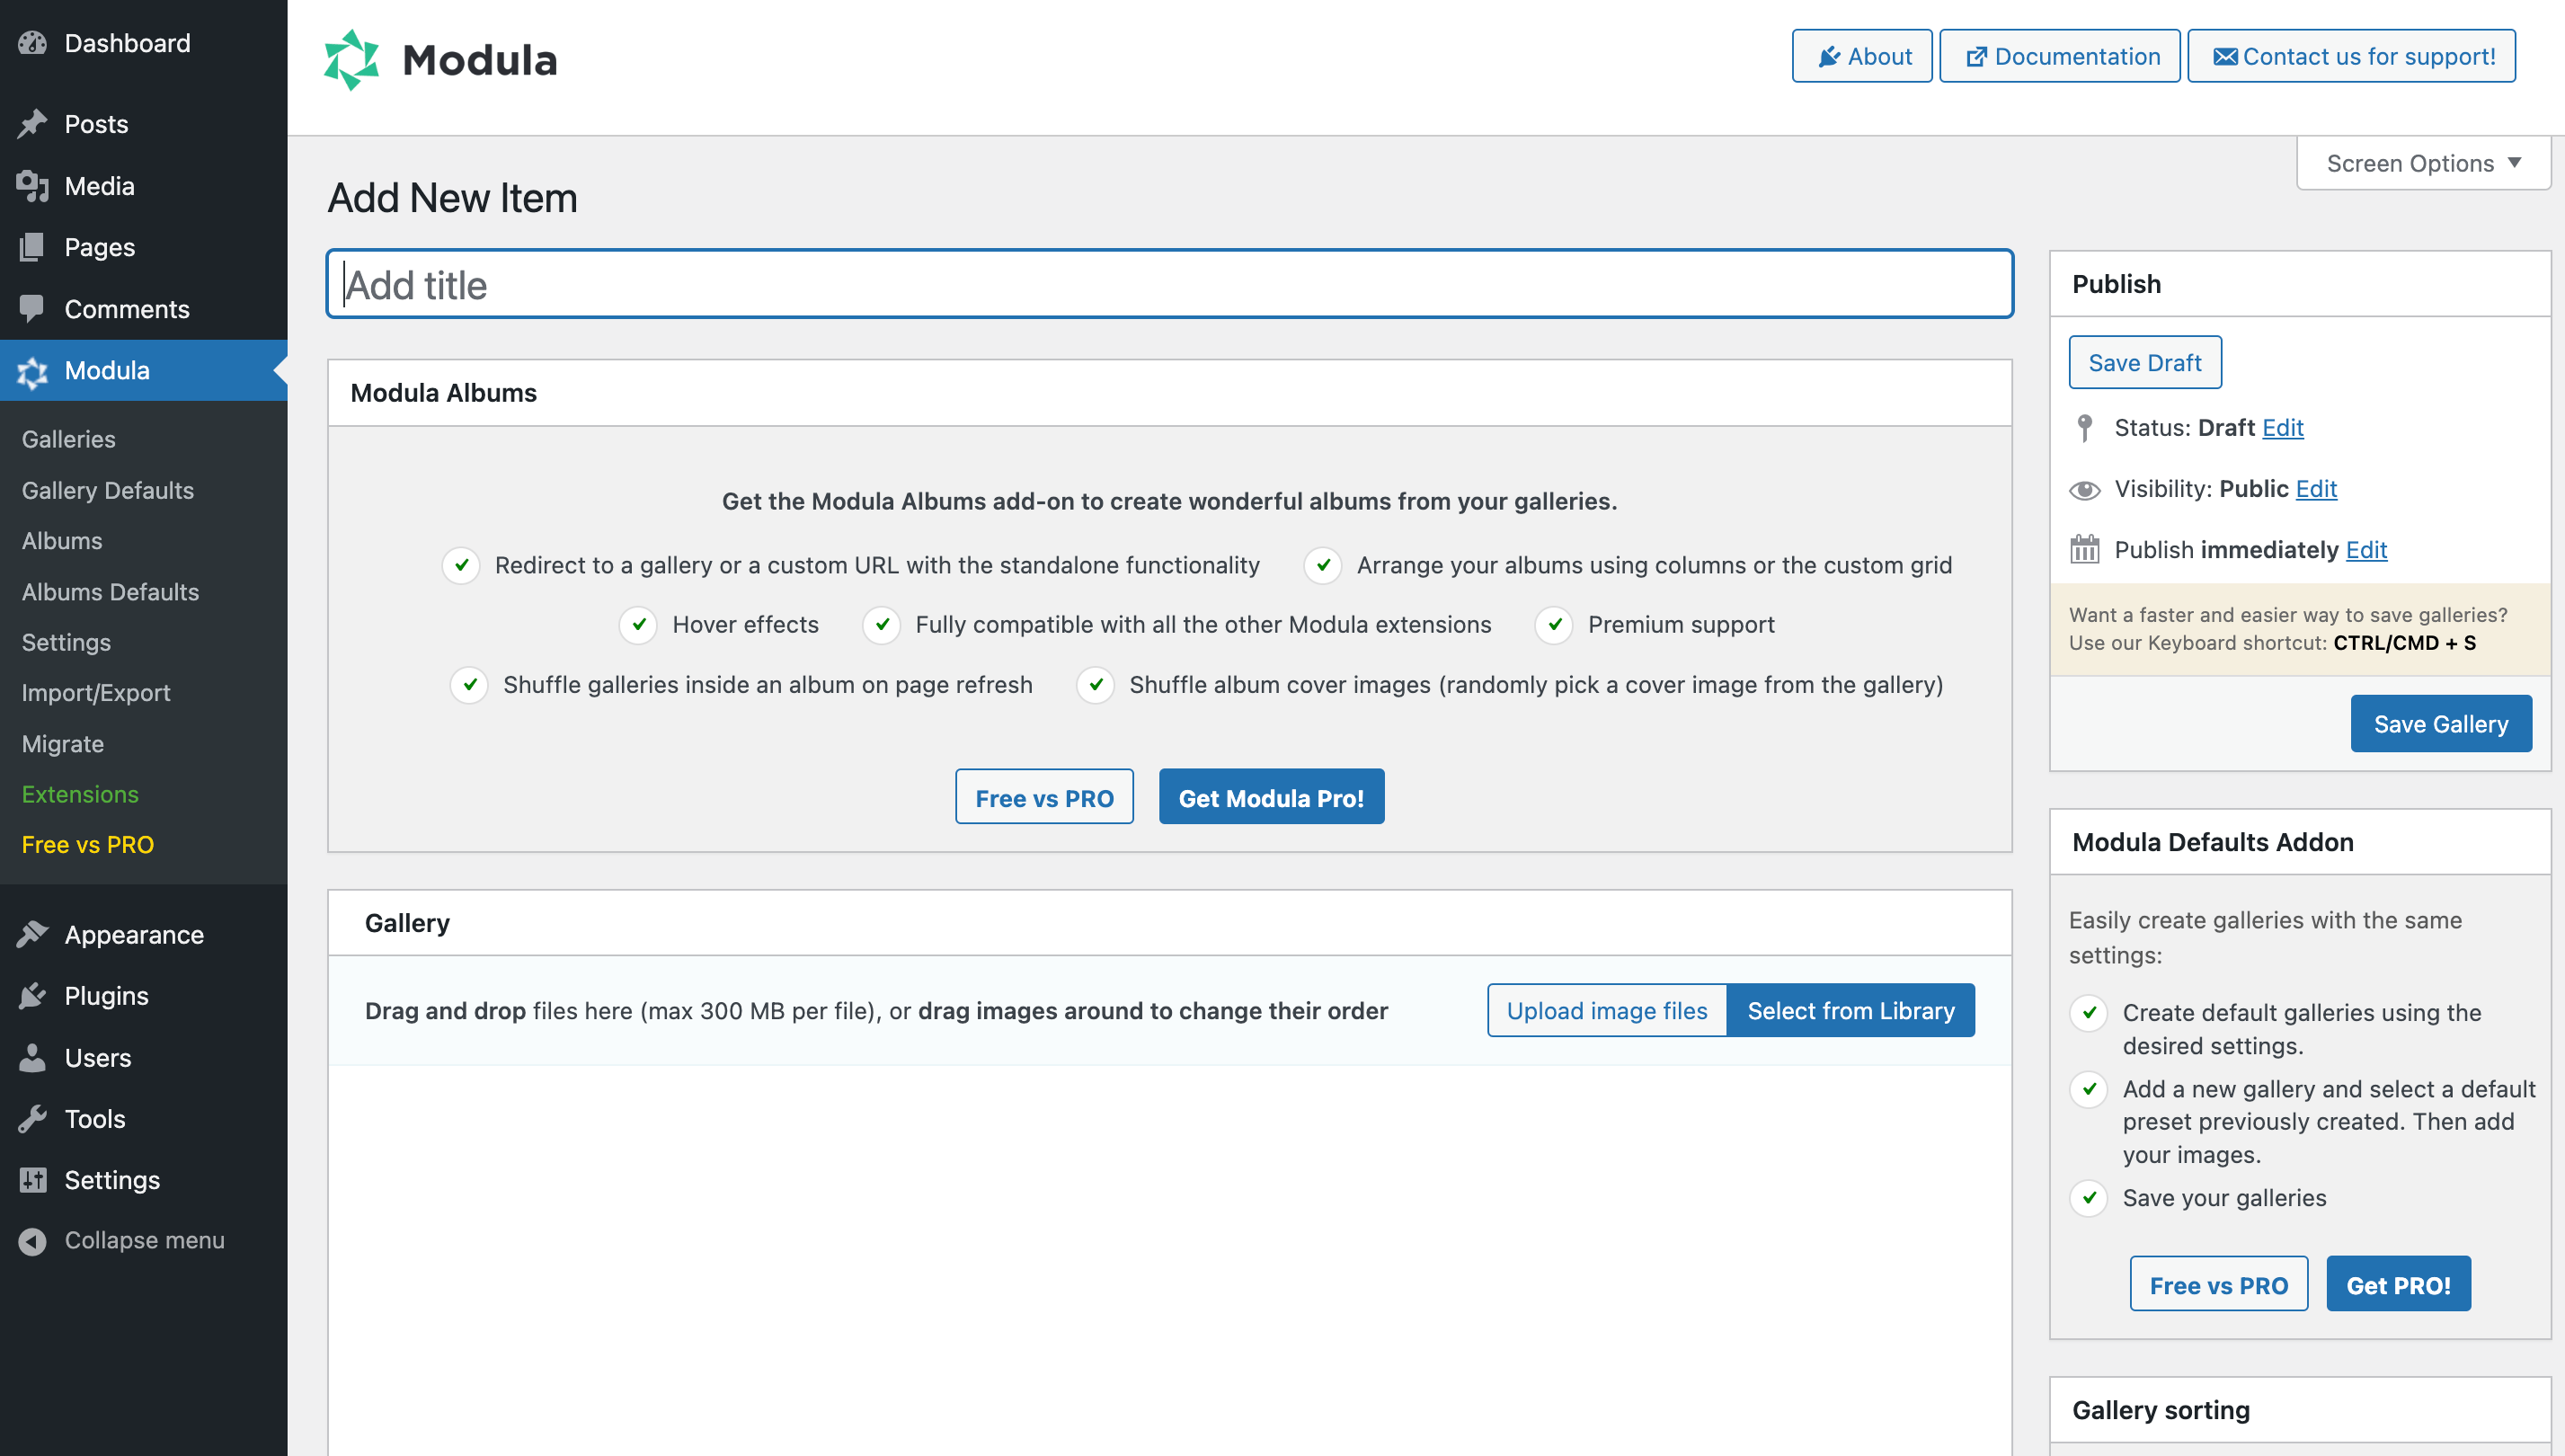Open Migrate submenu item
The width and height of the screenshot is (2565, 1456).
[63, 744]
